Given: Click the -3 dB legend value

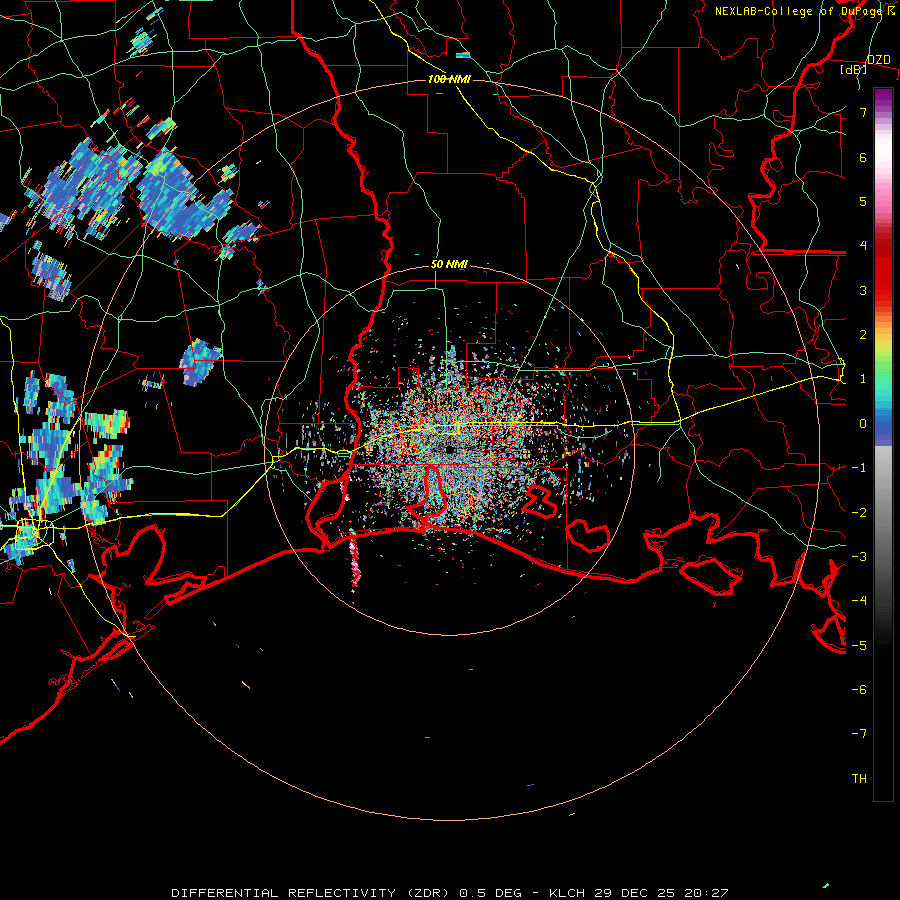Looking at the screenshot, I should pyautogui.click(x=859, y=557).
